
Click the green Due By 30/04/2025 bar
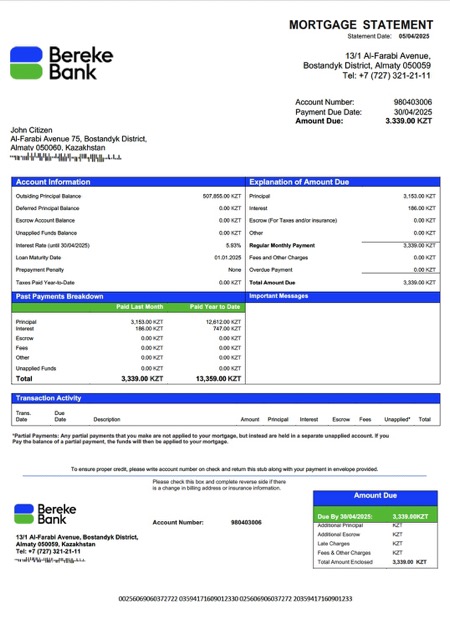pos(375,515)
